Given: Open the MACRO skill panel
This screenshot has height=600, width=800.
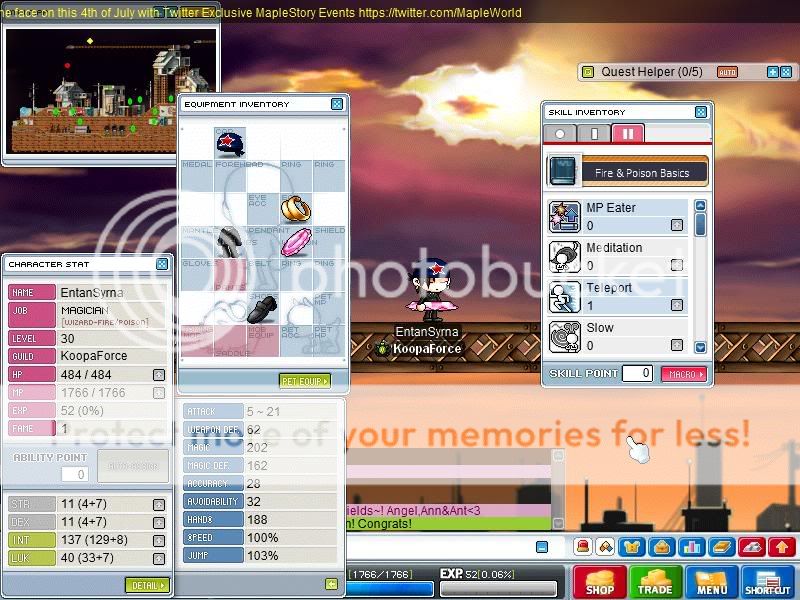Looking at the screenshot, I should click(683, 374).
